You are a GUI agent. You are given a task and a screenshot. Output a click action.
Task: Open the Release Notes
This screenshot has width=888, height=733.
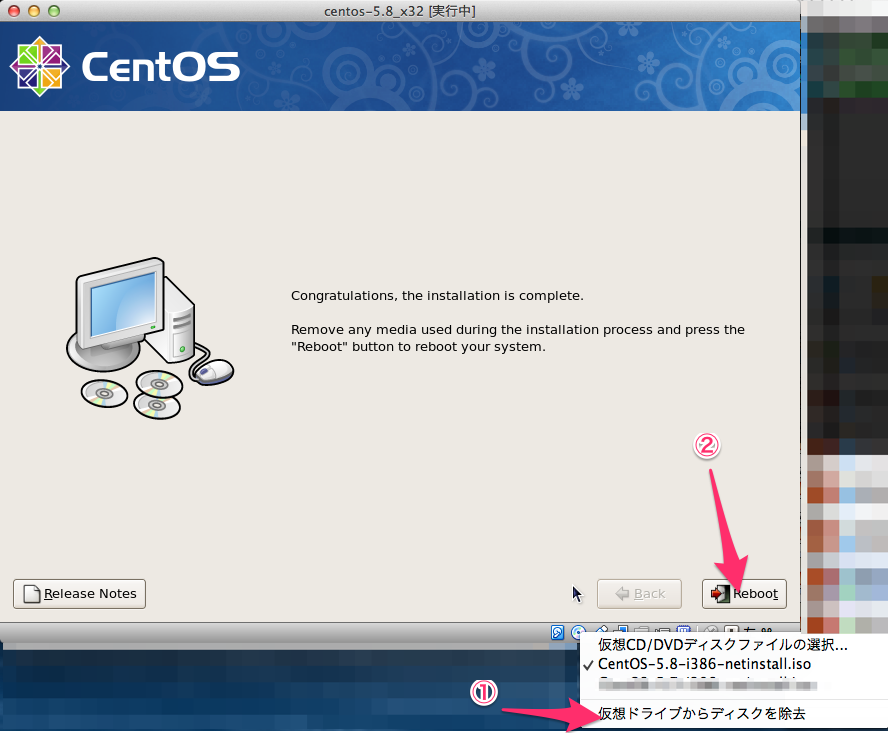coord(79,594)
